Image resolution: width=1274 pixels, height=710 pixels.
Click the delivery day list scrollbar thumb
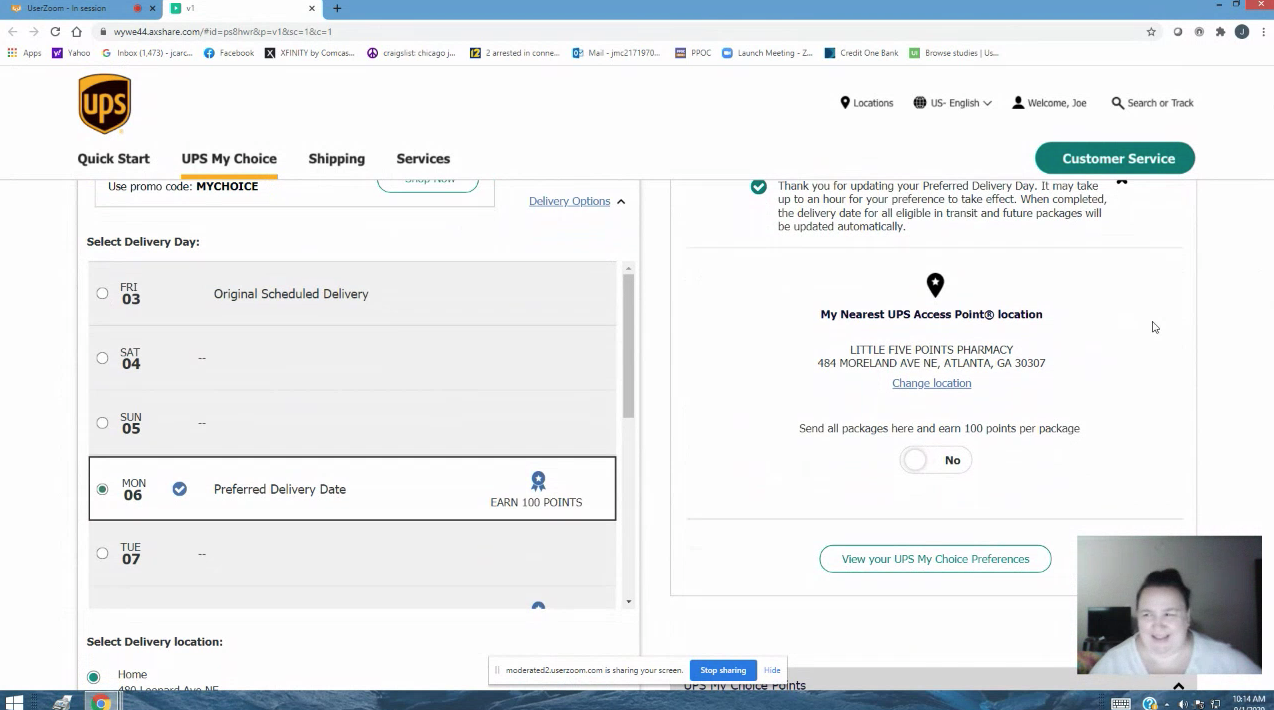[629, 345]
